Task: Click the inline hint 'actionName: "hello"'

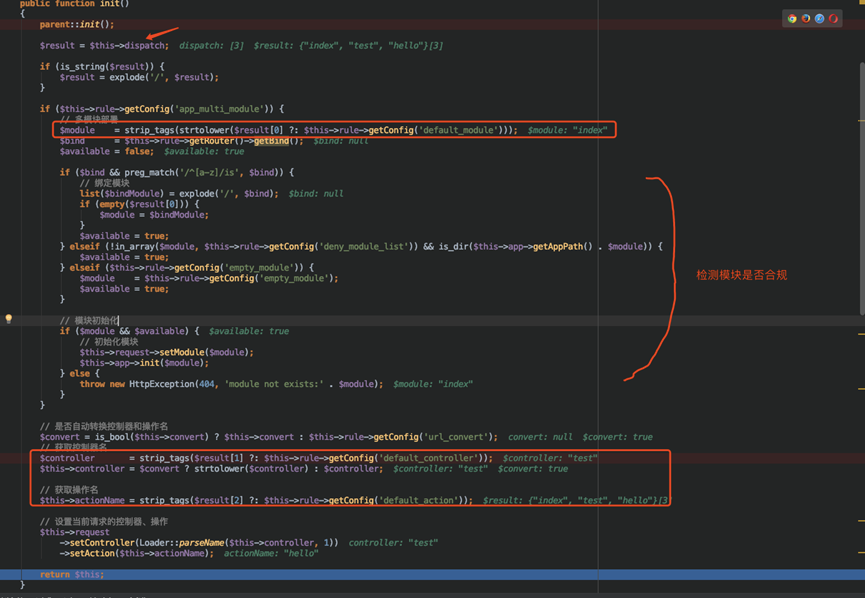Action: coord(271,553)
